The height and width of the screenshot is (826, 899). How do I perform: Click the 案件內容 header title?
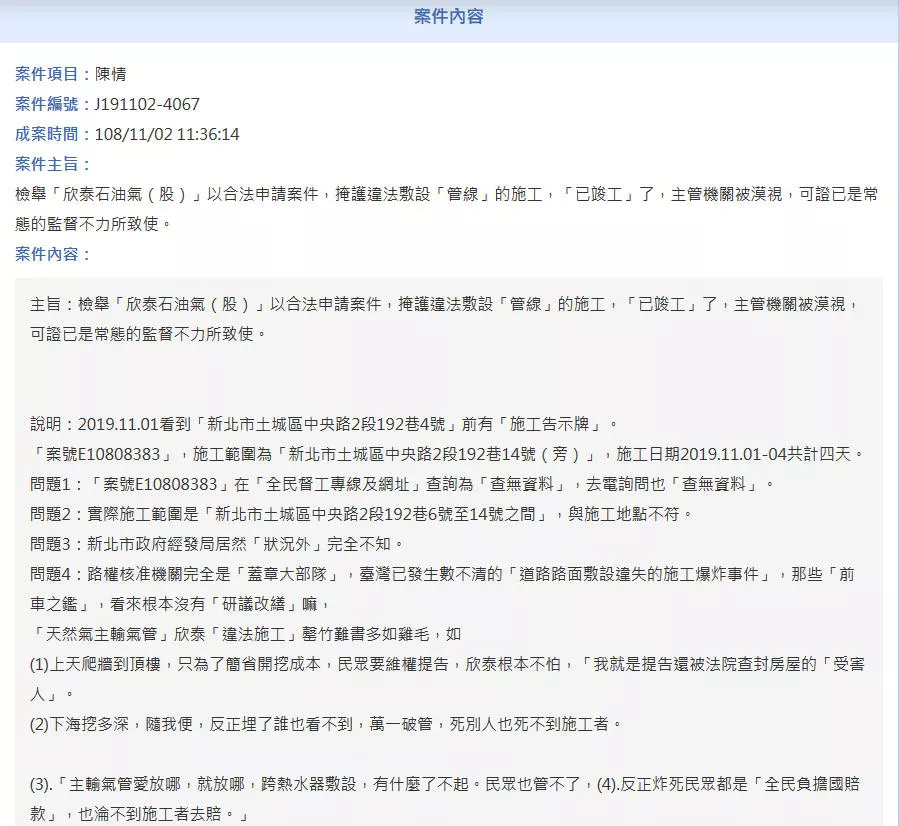click(448, 17)
